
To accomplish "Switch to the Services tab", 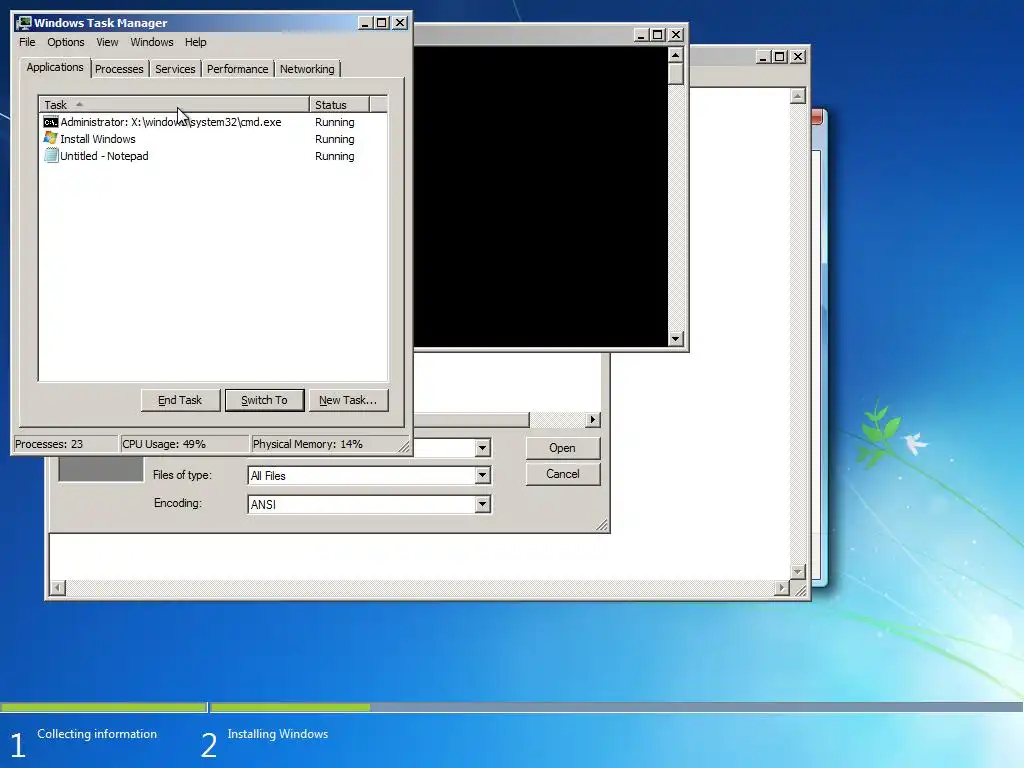I will (x=175, y=69).
